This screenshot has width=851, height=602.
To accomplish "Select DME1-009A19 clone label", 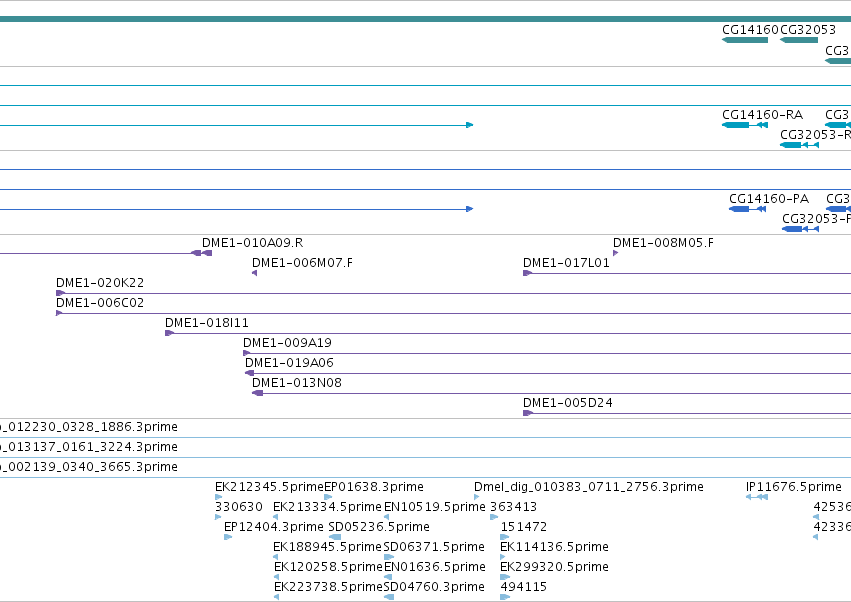I will (287, 343).
